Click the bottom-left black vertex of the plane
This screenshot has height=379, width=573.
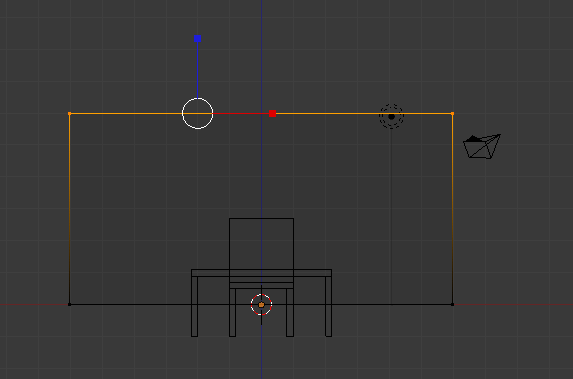(x=69, y=304)
